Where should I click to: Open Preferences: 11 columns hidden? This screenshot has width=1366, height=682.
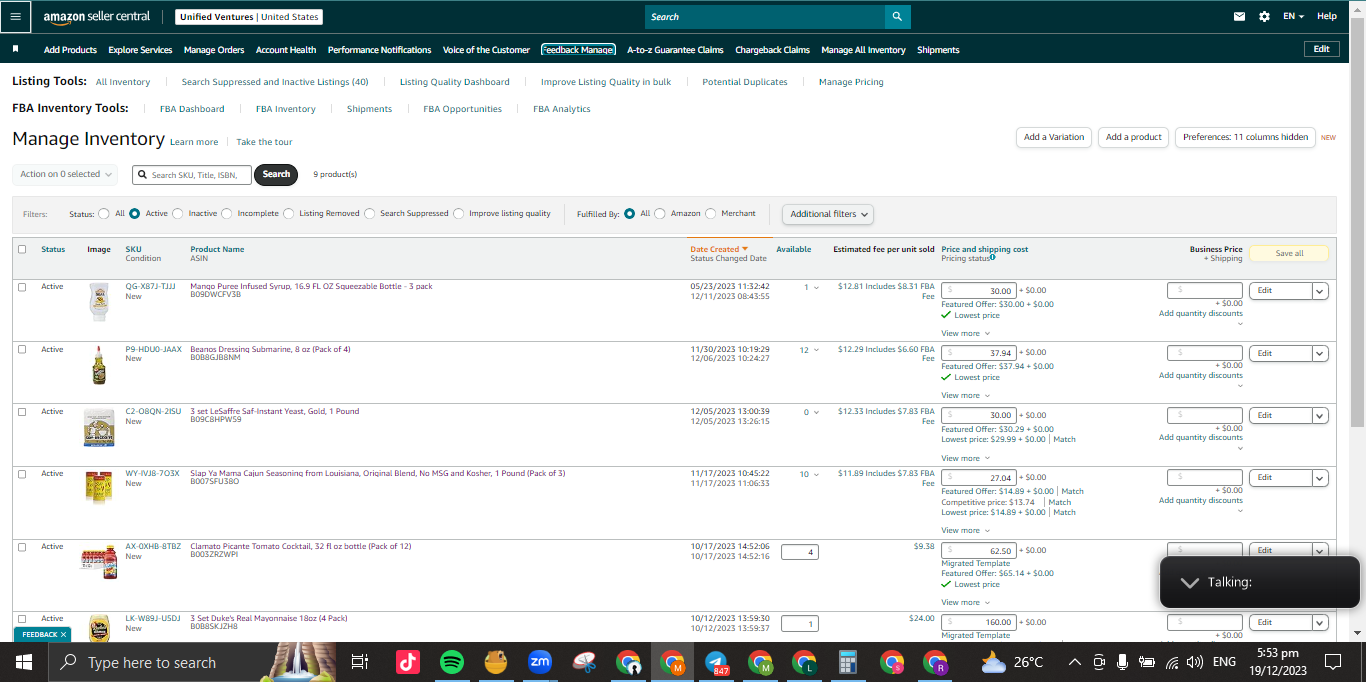[x=1245, y=137]
